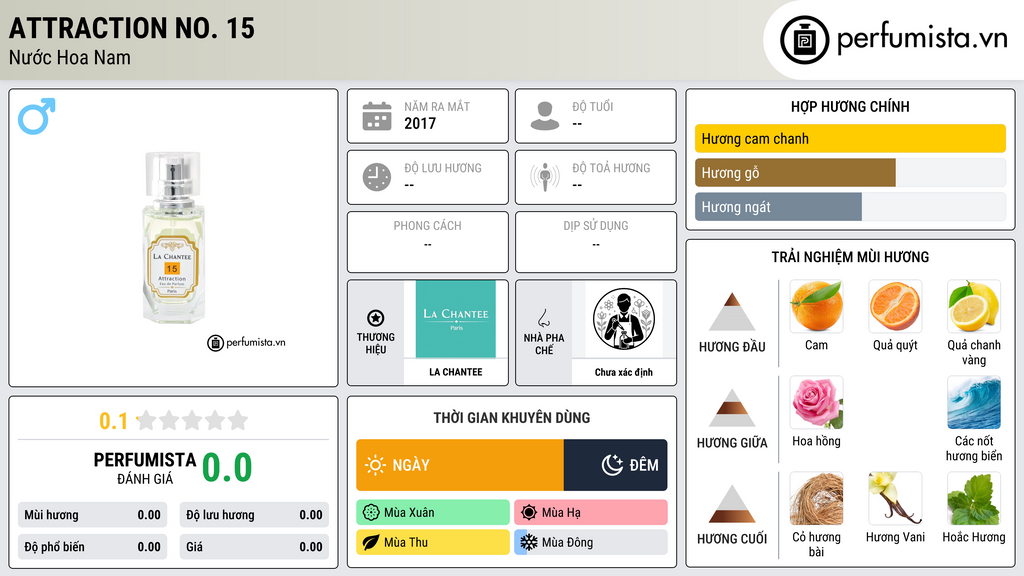Image resolution: width=1024 pixels, height=576 pixels.
Task: Click the yellow 0.1 rating number
Action: click(x=114, y=421)
